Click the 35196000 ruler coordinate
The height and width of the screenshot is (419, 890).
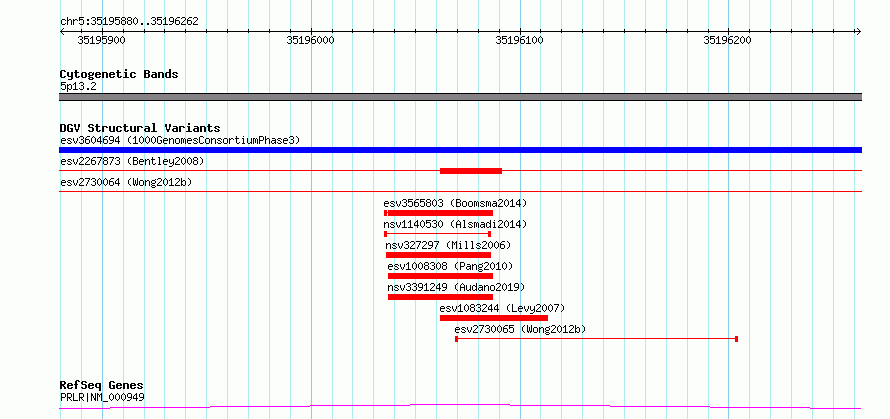(310, 40)
